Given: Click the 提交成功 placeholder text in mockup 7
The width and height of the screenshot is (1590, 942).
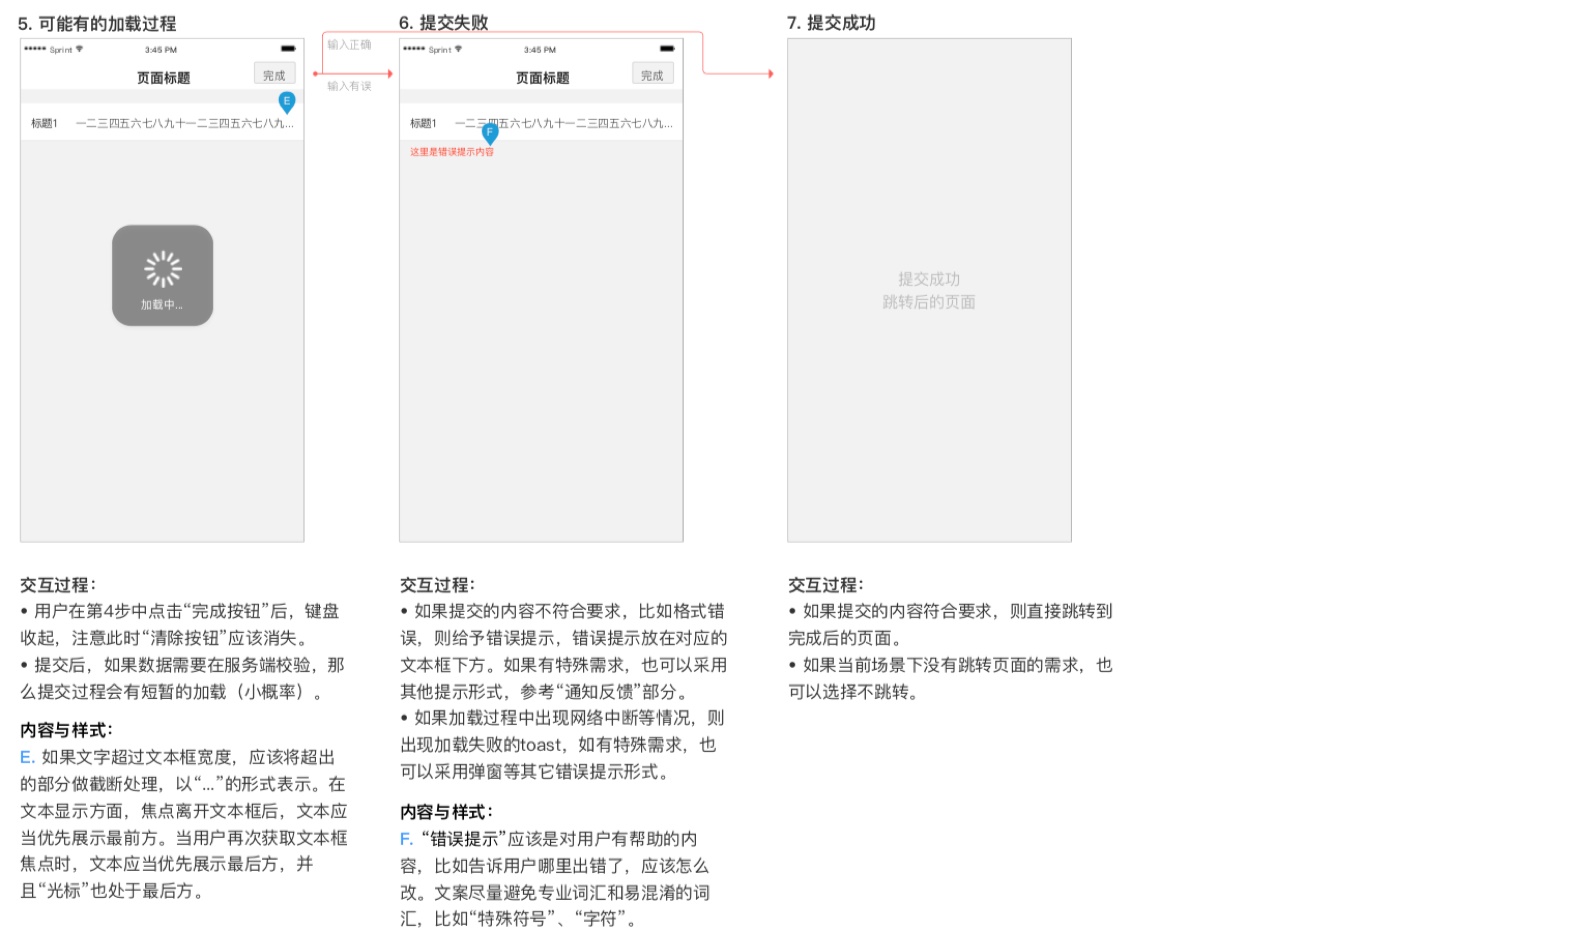Looking at the screenshot, I should [x=929, y=279].
